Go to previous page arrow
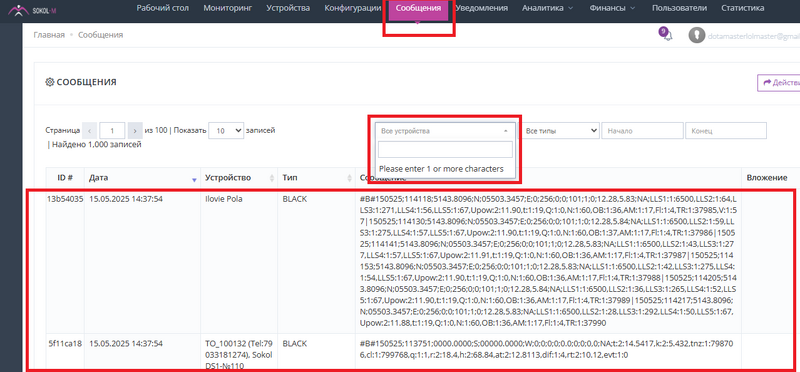Screen dimensions: 800x372 [89, 131]
